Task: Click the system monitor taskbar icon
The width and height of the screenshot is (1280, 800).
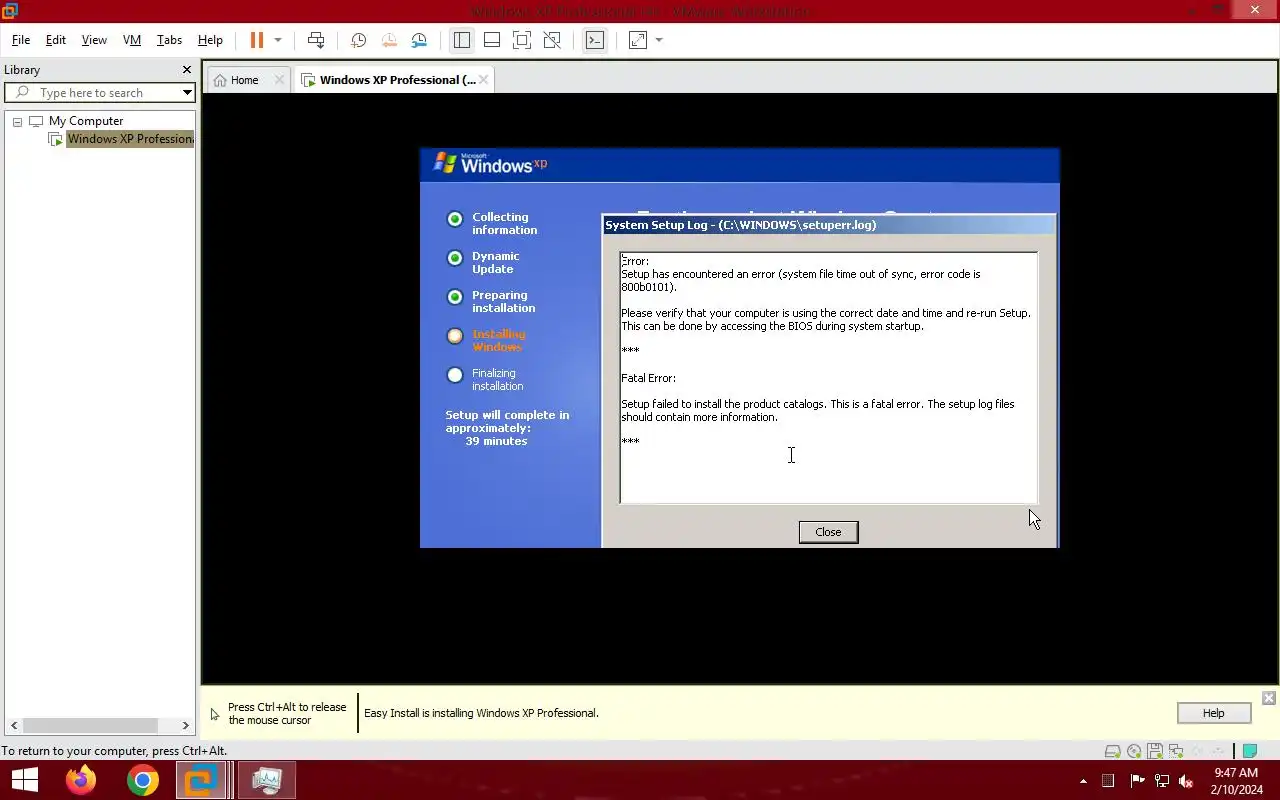Action: point(266,780)
